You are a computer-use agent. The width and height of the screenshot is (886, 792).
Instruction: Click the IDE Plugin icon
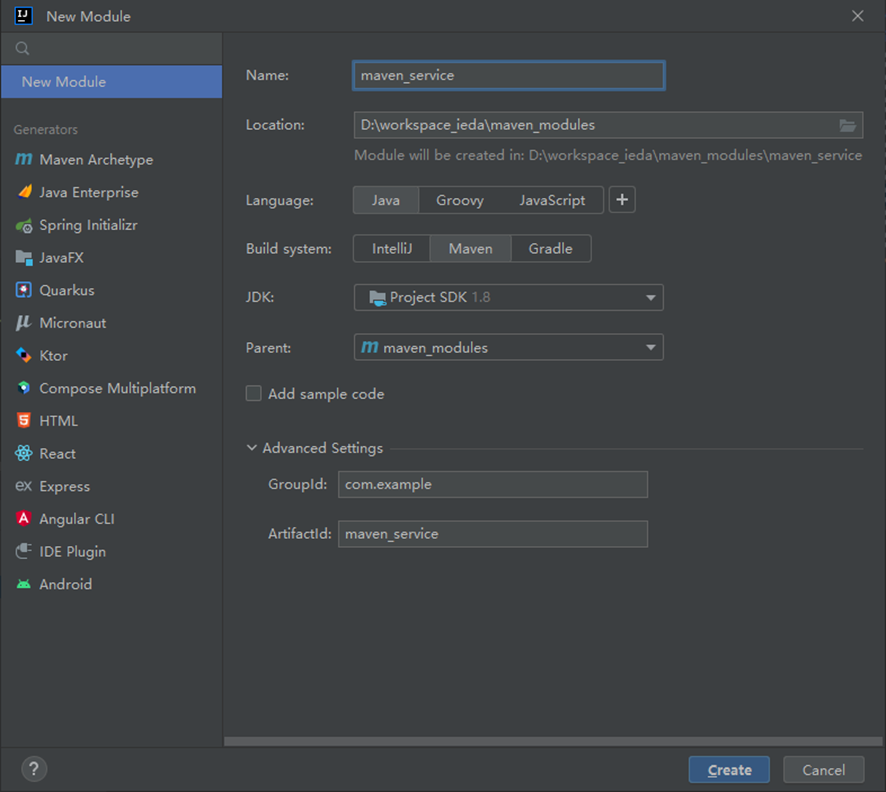coord(24,551)
